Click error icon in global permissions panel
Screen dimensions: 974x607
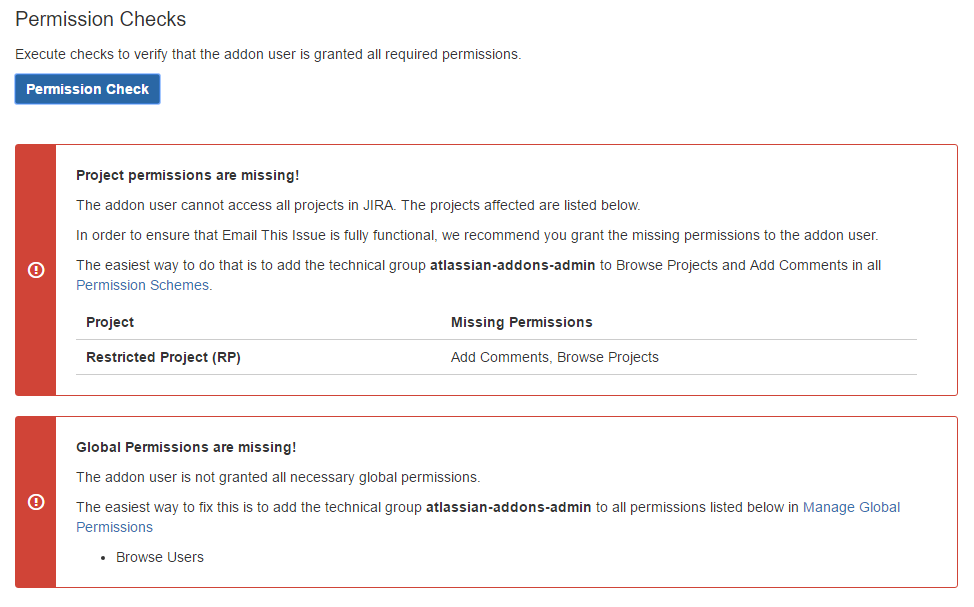pos(36,501)
